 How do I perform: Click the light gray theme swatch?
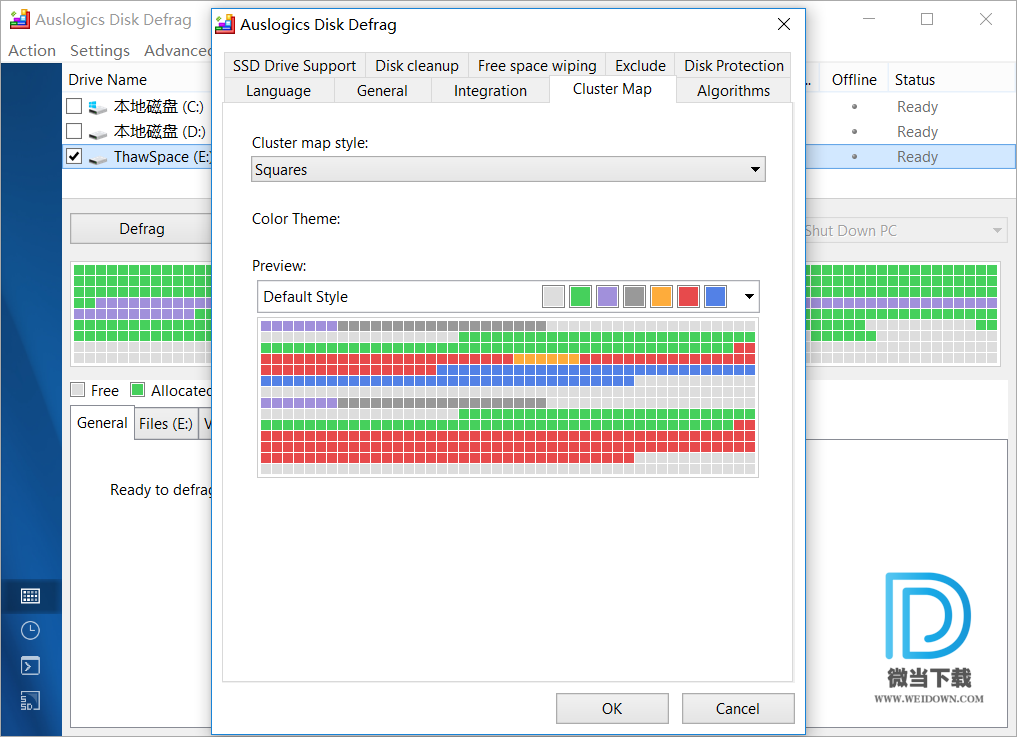553,296
